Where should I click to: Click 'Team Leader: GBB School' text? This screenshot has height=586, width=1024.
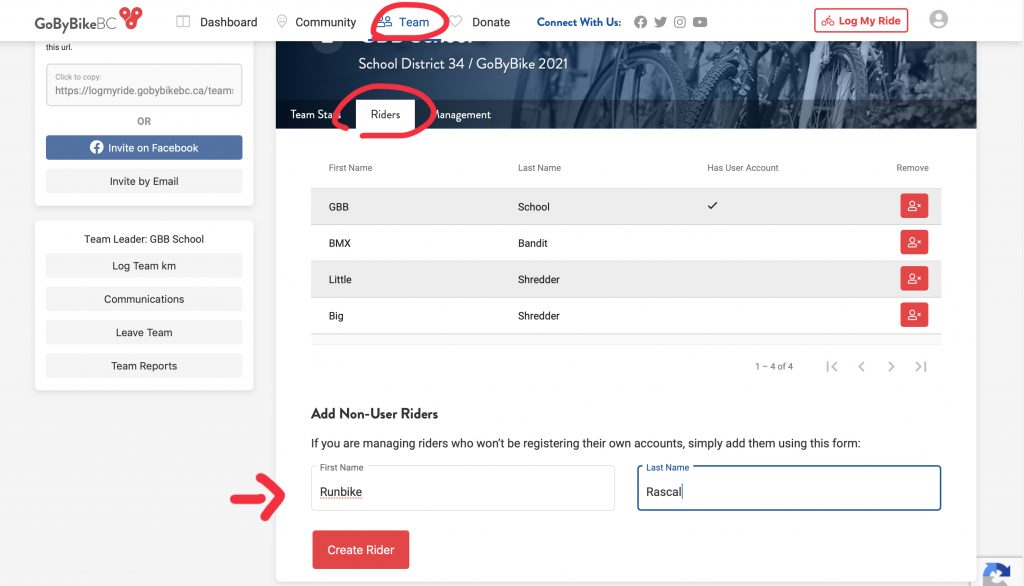click(144, 239)
